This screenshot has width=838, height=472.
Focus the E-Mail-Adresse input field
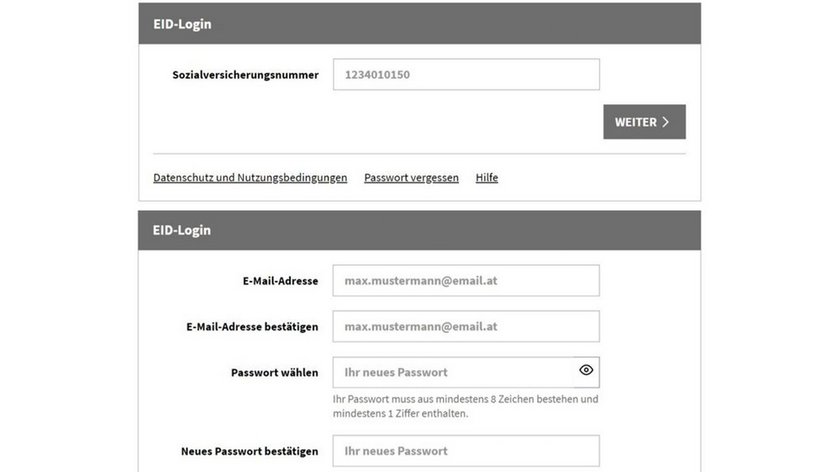[466, 281]
